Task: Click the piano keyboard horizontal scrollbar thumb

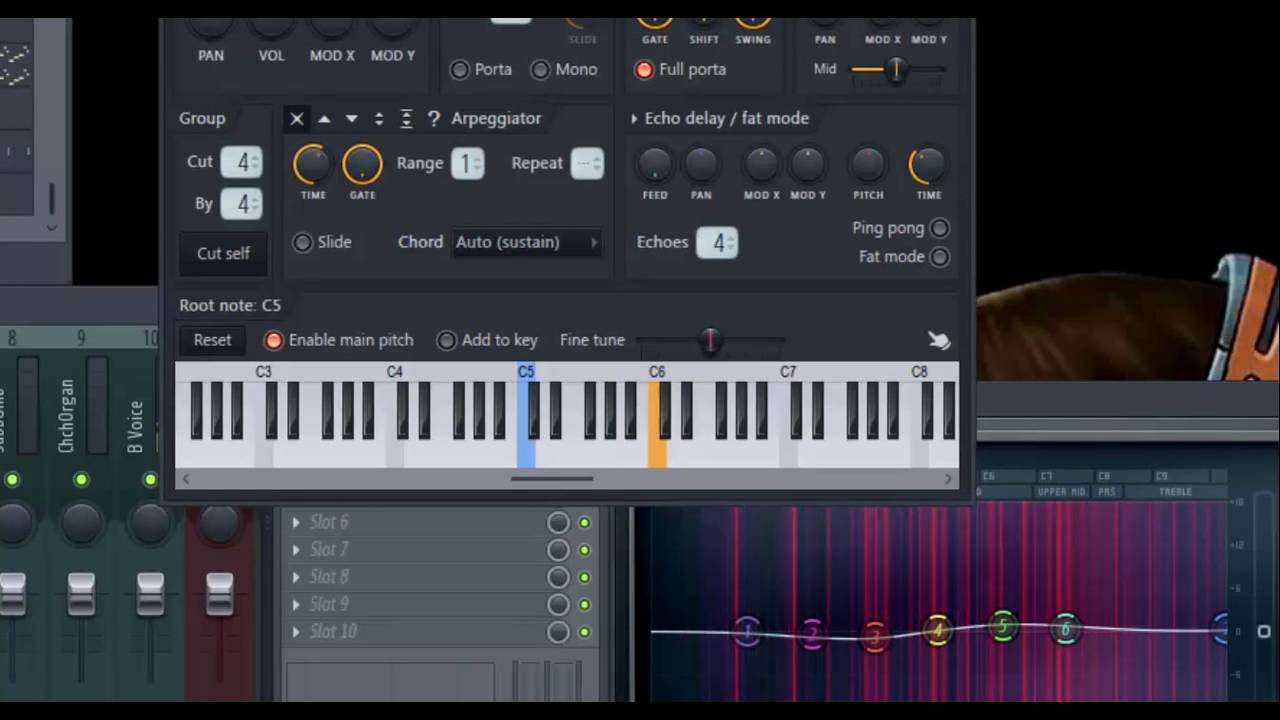Action: tap(552, 479)
